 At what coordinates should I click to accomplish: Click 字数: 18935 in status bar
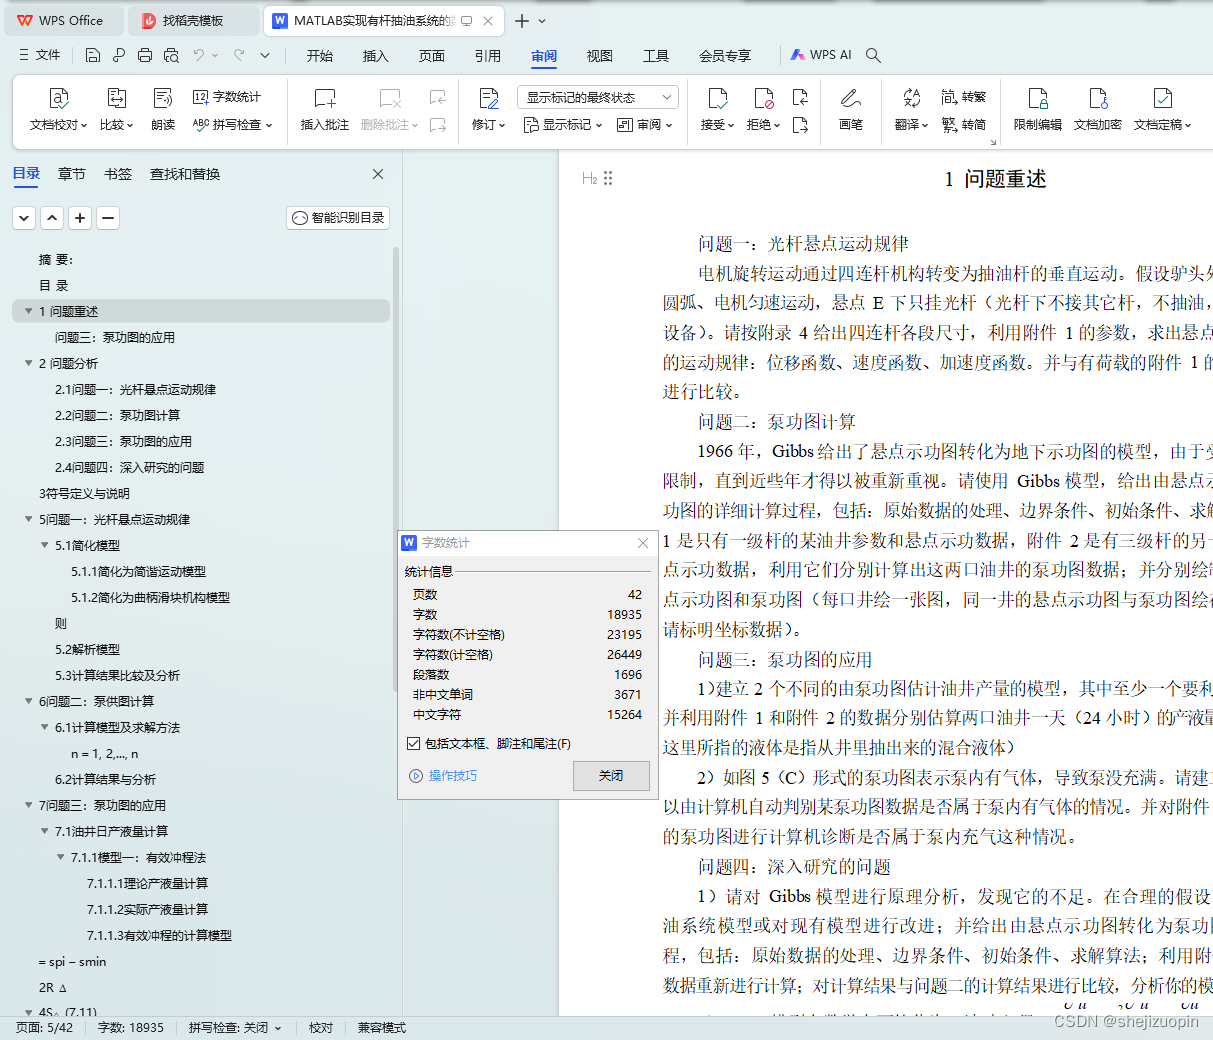131,1027
